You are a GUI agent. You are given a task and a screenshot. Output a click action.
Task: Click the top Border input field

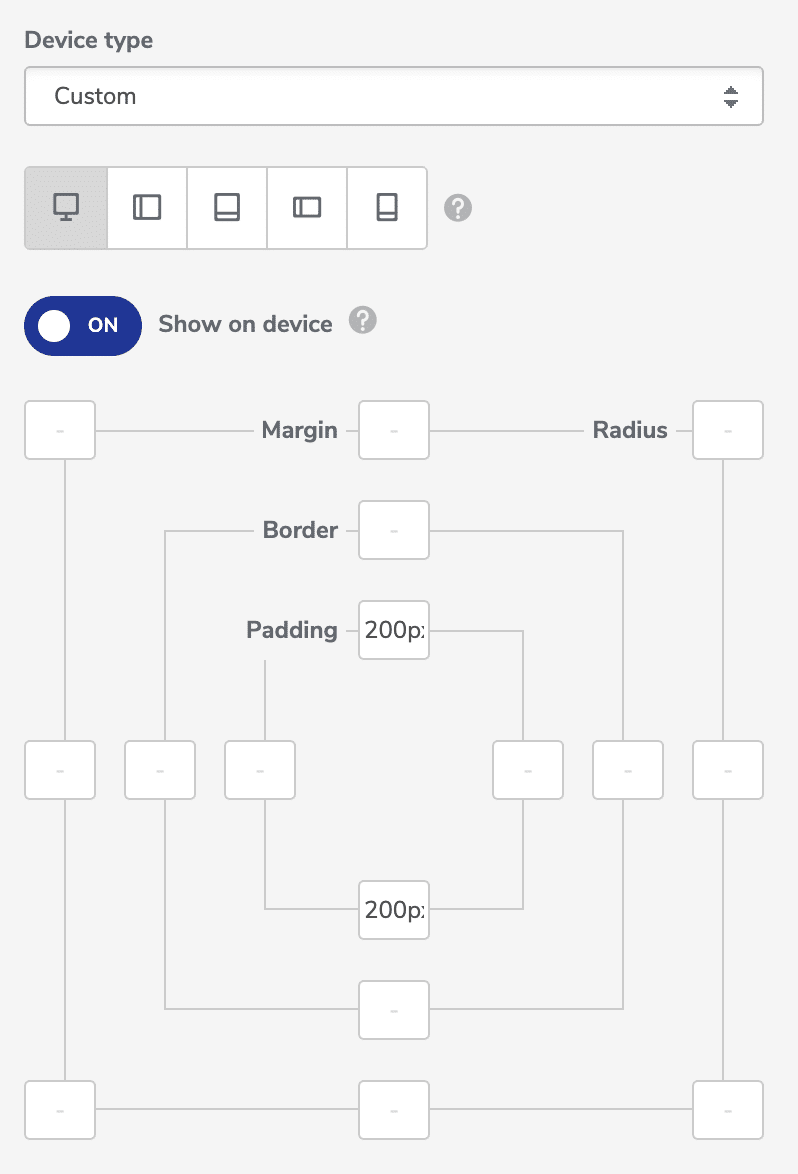pyautogui.click(x=393, y=529)
